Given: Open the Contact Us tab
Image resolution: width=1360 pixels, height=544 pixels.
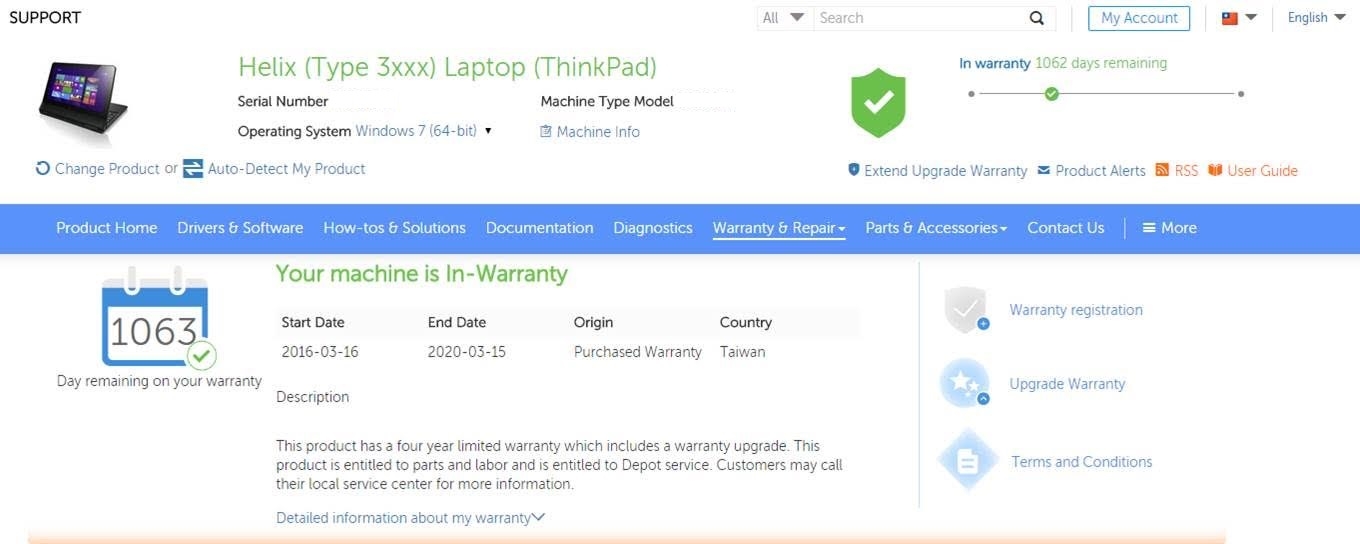Looking at the screenshot, I should 1066,228.
